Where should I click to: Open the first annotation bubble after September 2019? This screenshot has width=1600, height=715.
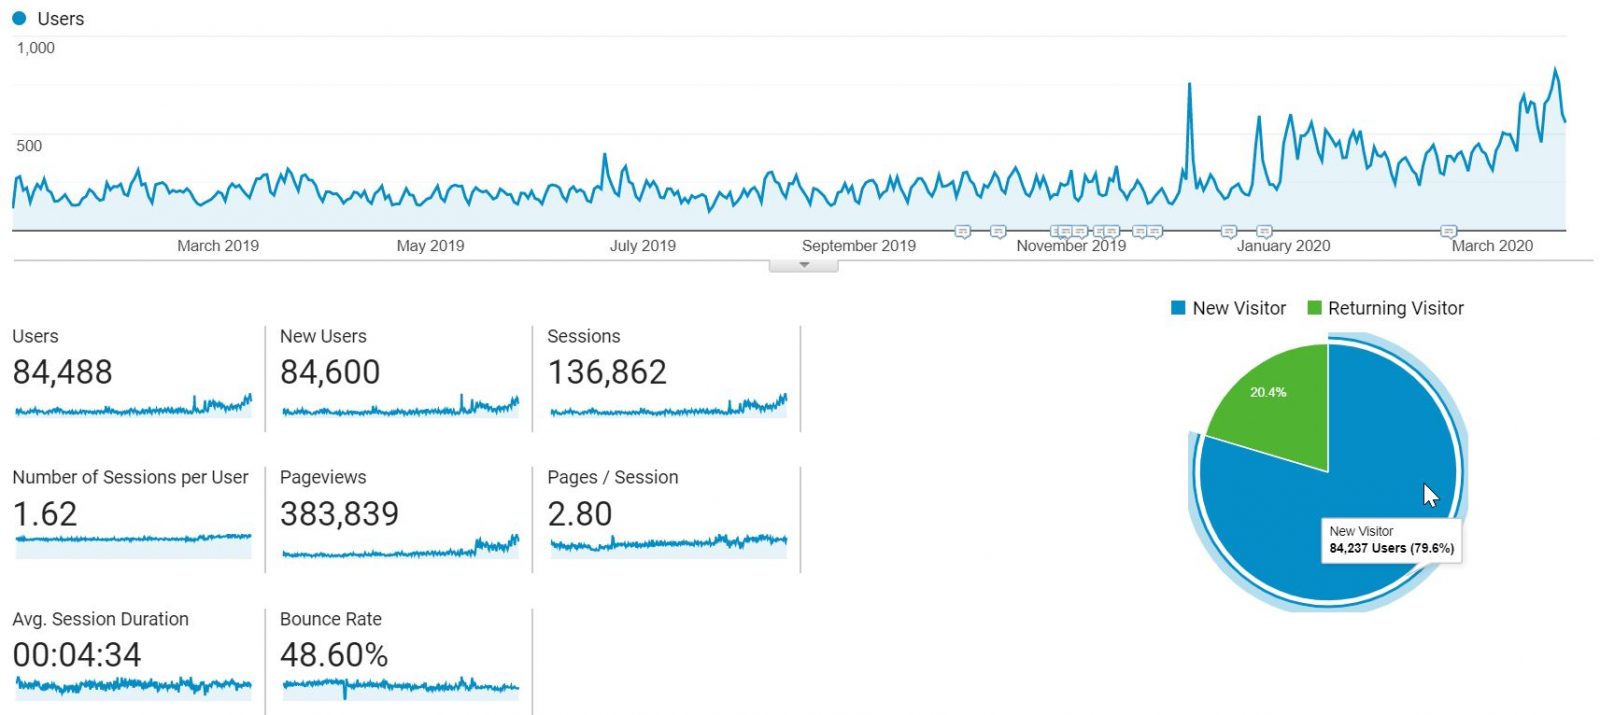click(x=962, y=232)
